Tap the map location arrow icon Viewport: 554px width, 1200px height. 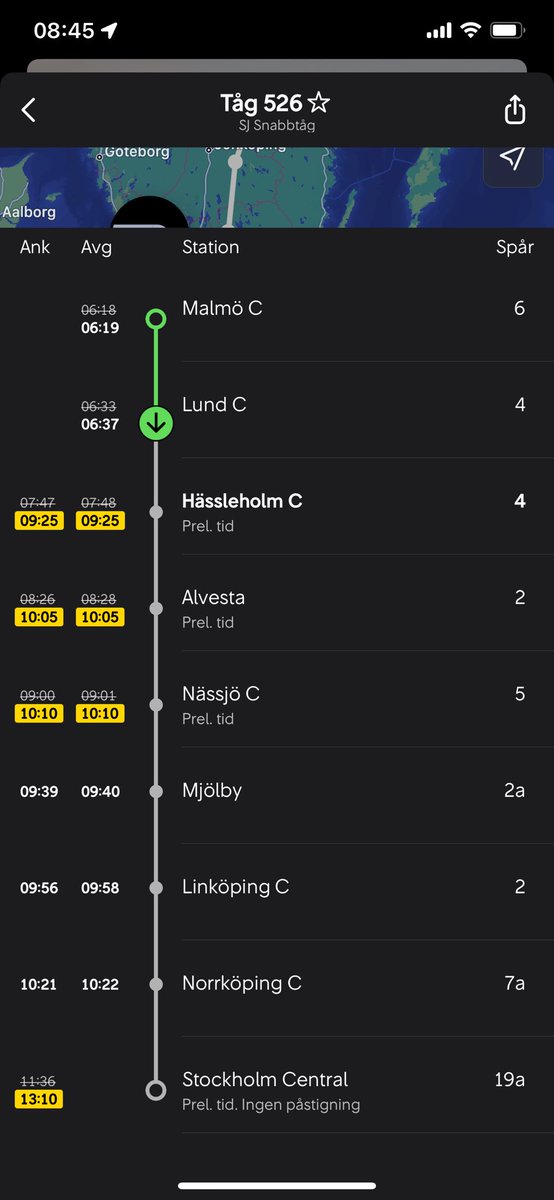513,158
